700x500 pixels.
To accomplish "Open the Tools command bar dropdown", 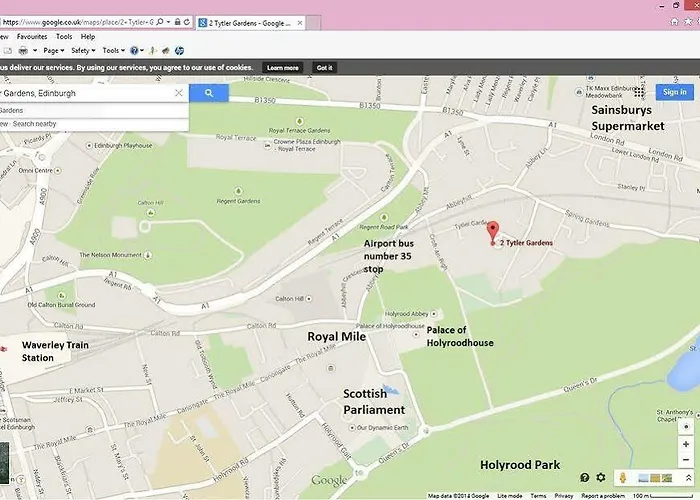I will pos(112,50).
